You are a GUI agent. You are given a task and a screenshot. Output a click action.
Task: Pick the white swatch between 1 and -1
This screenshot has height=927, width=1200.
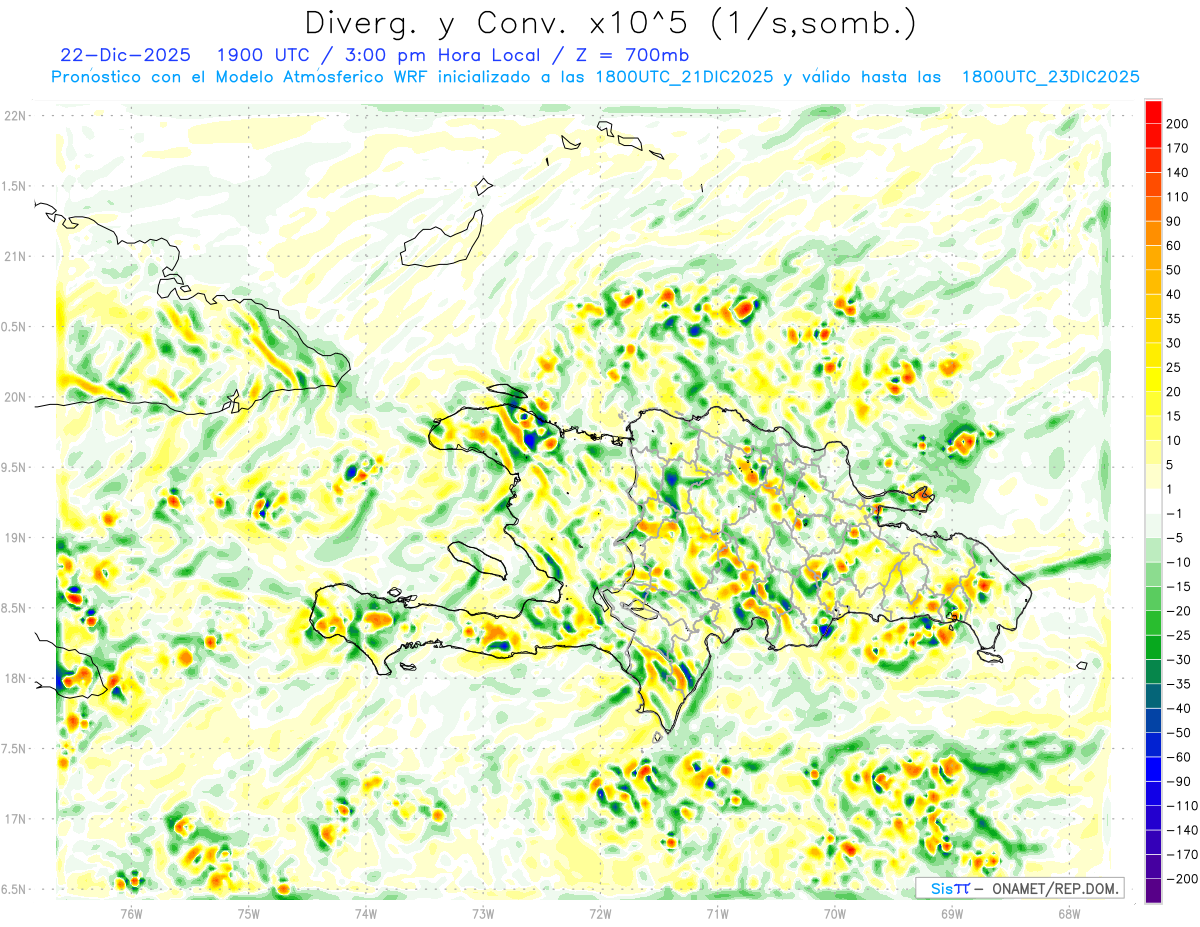(x=1153, y=501)
